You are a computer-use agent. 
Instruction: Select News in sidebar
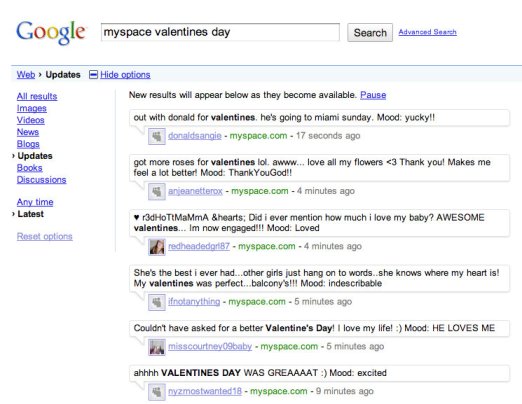click(x=28, y=132)
